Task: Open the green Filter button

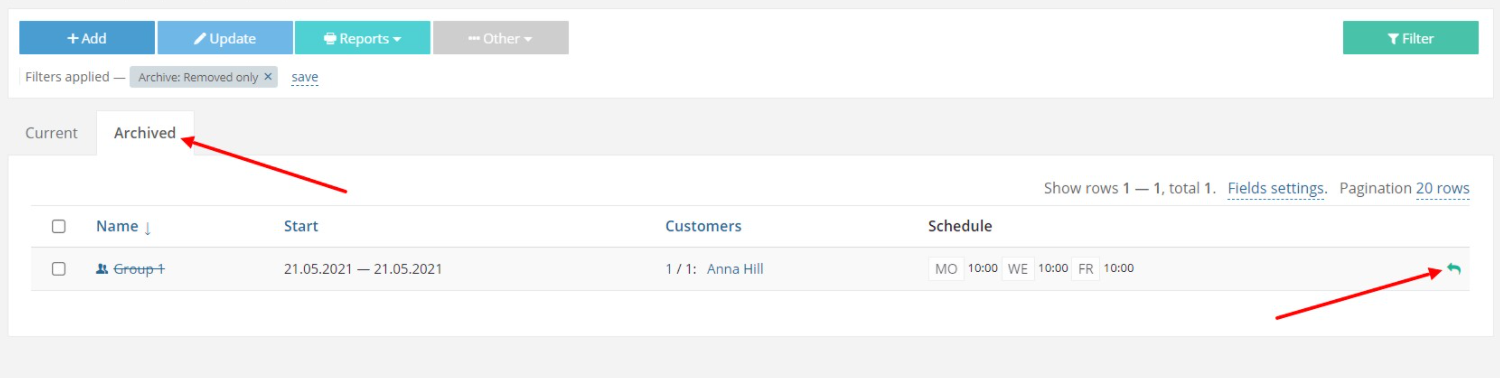Action: pyautogui.click(x=1411, y=38)
